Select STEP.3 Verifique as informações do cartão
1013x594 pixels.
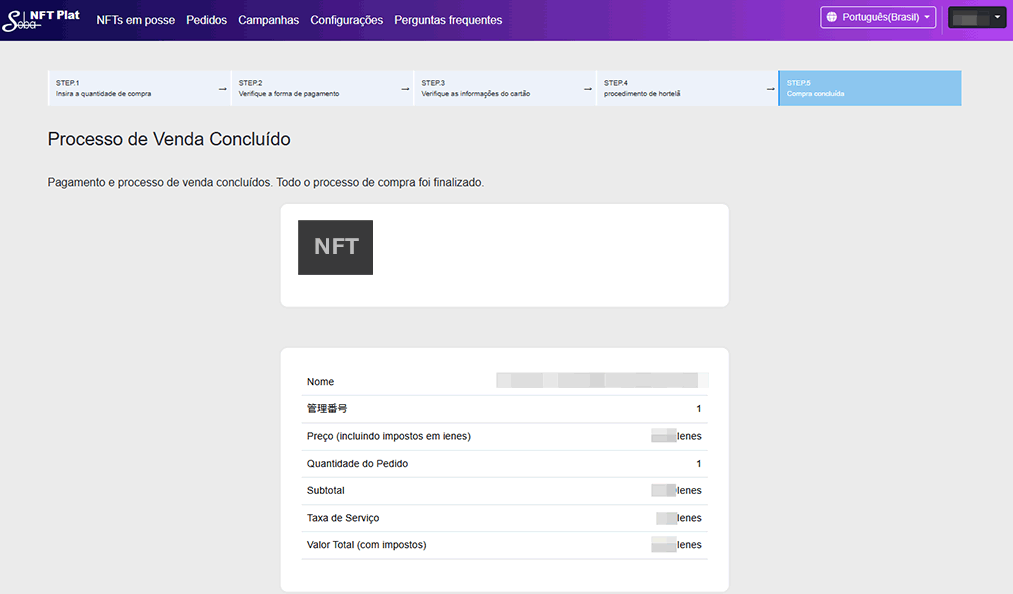(496, 88)
